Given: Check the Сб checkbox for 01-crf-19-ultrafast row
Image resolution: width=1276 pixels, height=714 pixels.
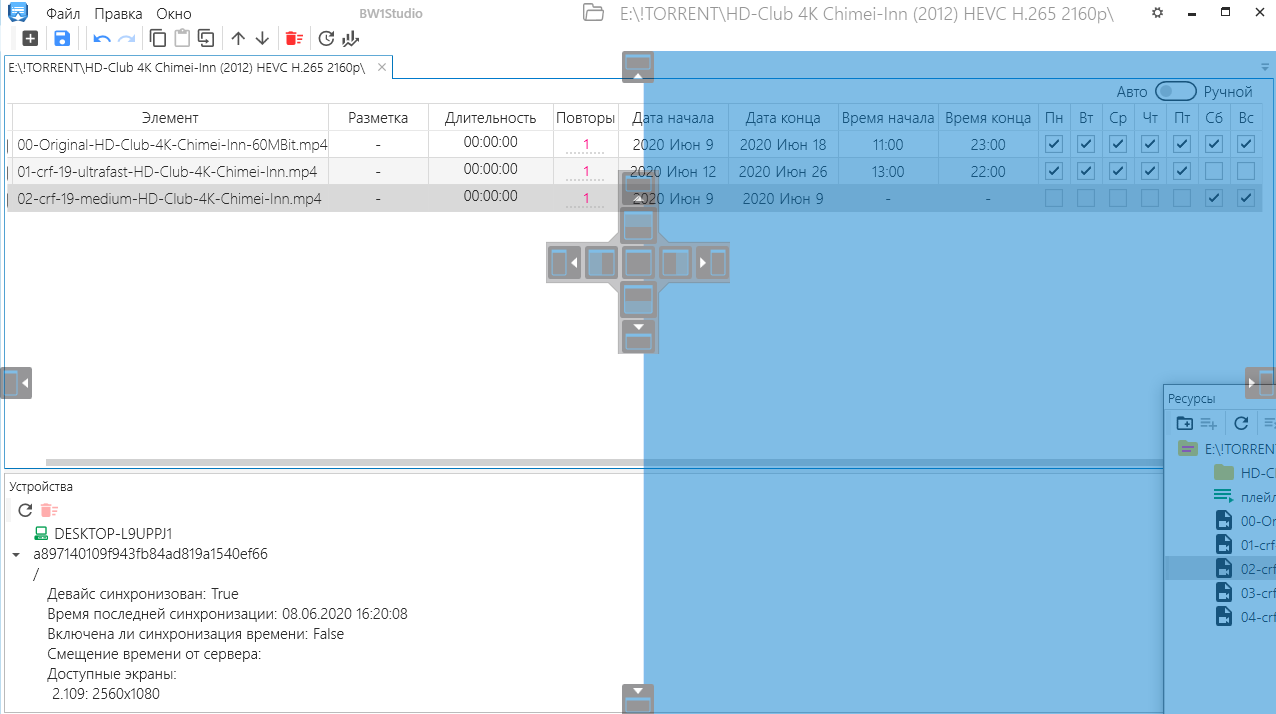Looking at the screenshot, I should point(1214,171).
